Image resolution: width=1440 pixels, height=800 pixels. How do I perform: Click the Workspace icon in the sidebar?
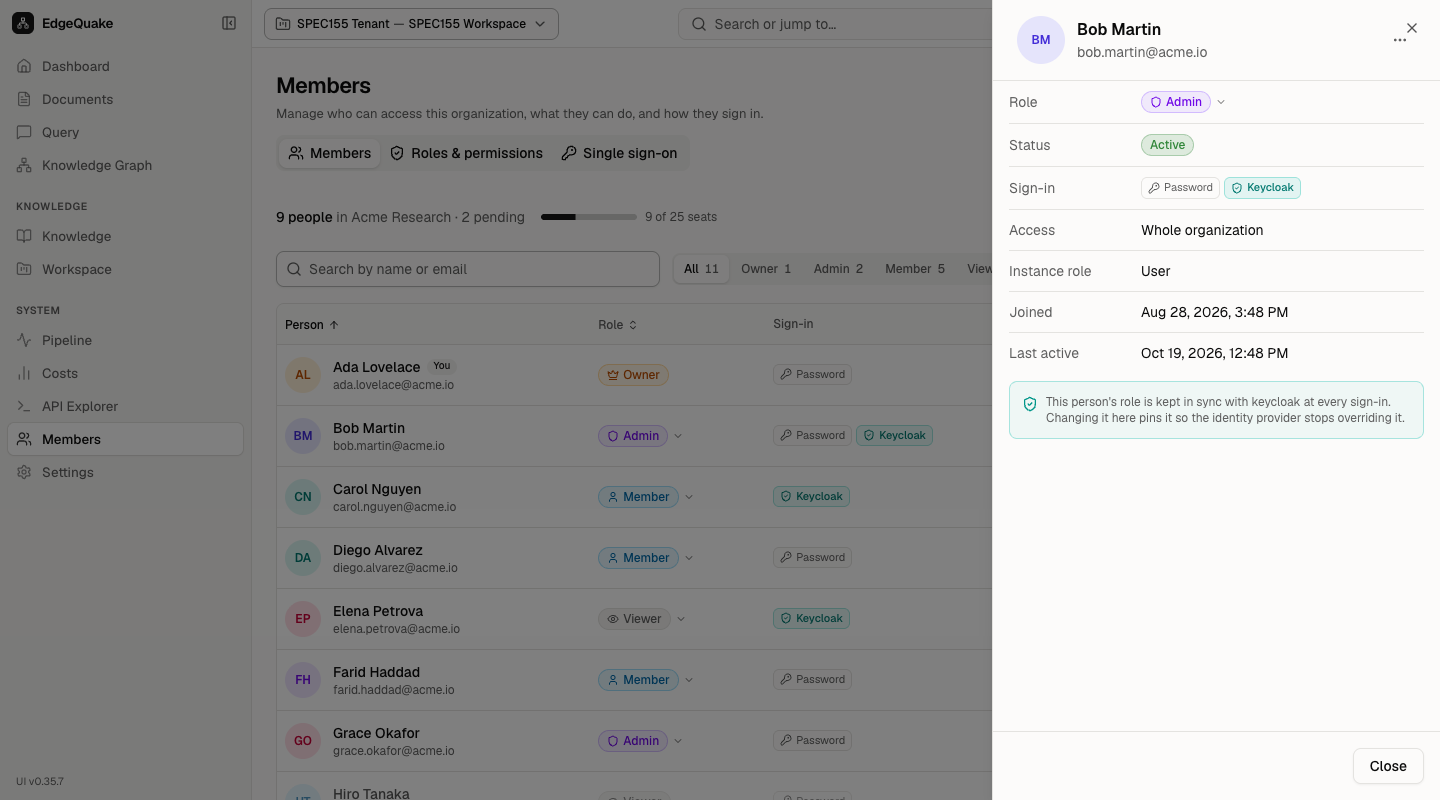pyautogui.click(x=24, y=269)
